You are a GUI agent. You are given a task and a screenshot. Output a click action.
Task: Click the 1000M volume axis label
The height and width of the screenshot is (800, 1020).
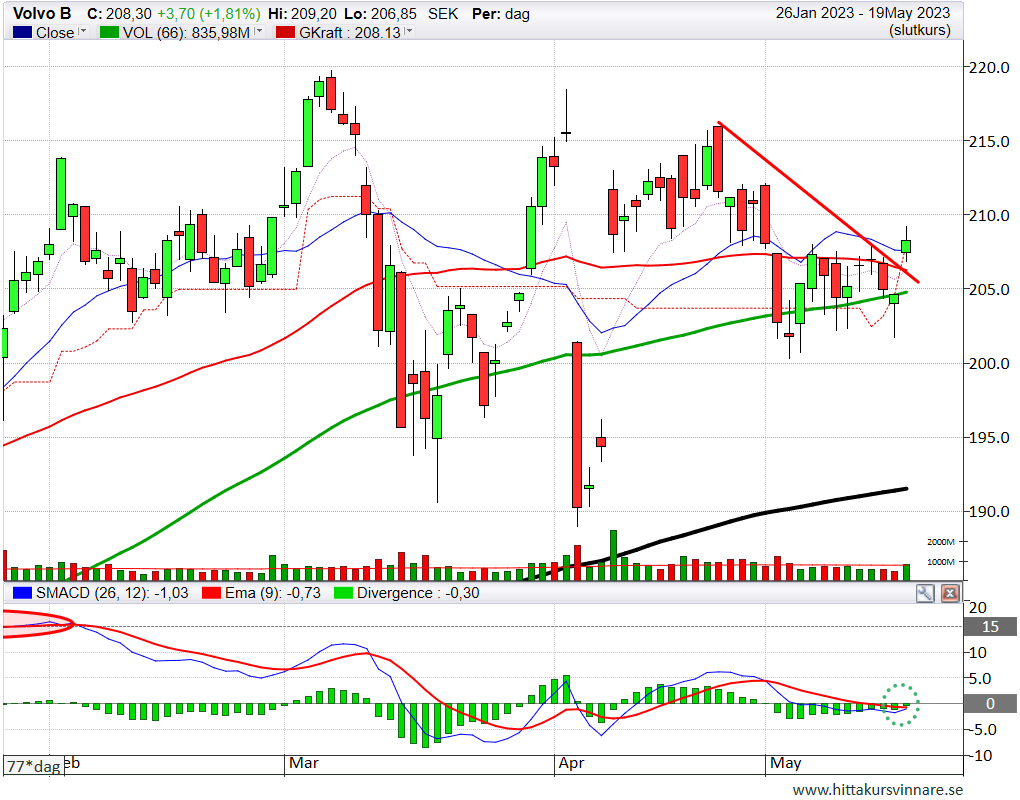(941, 562)
